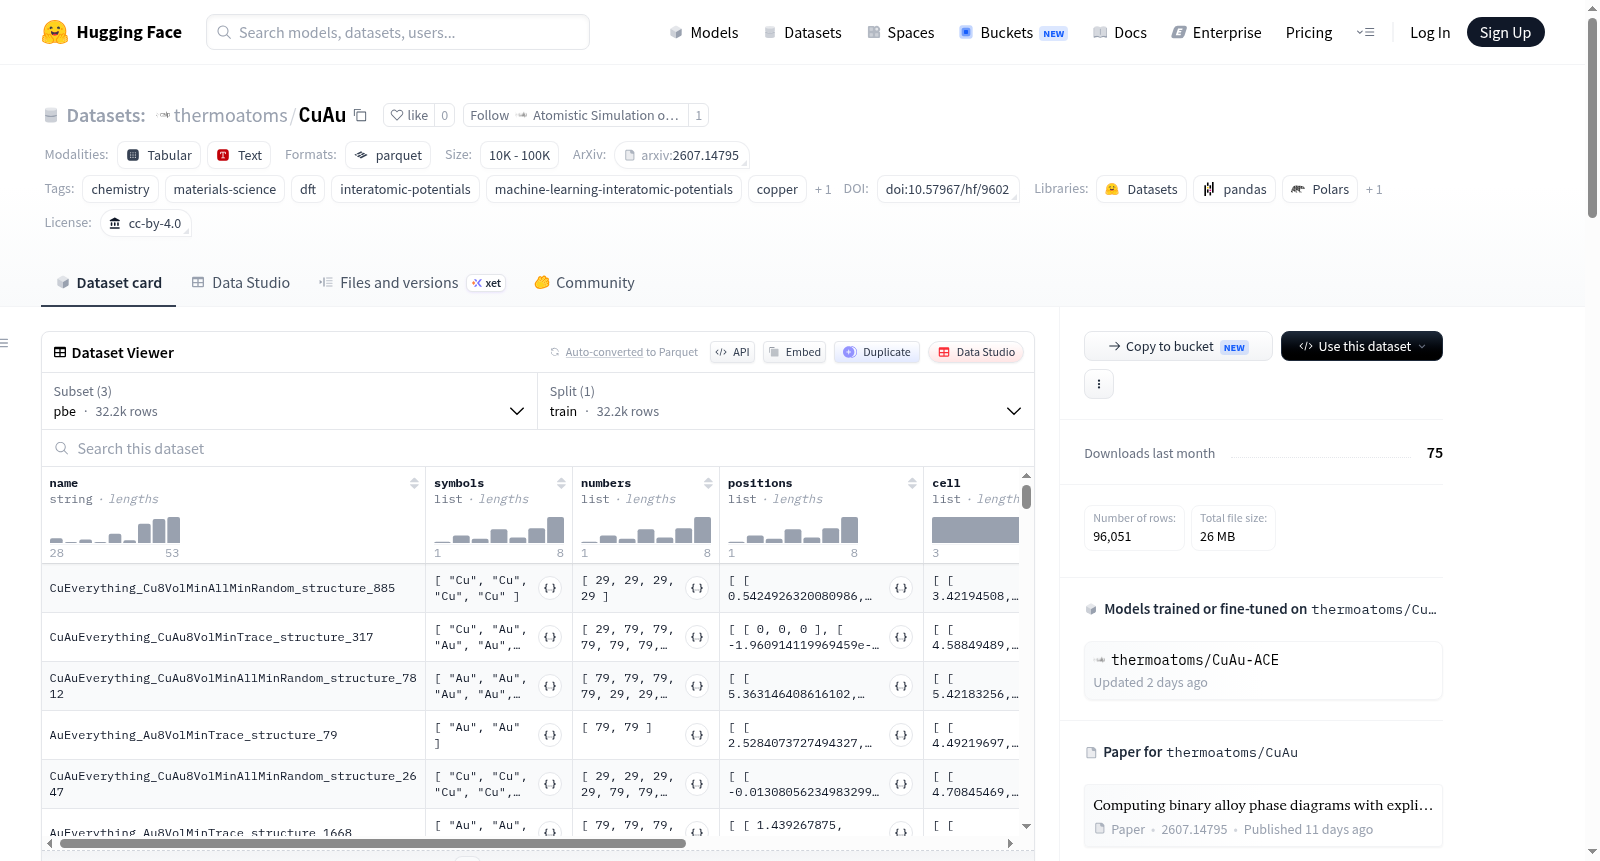Click the Embed button
The image size is (1600, 861).
795,352
